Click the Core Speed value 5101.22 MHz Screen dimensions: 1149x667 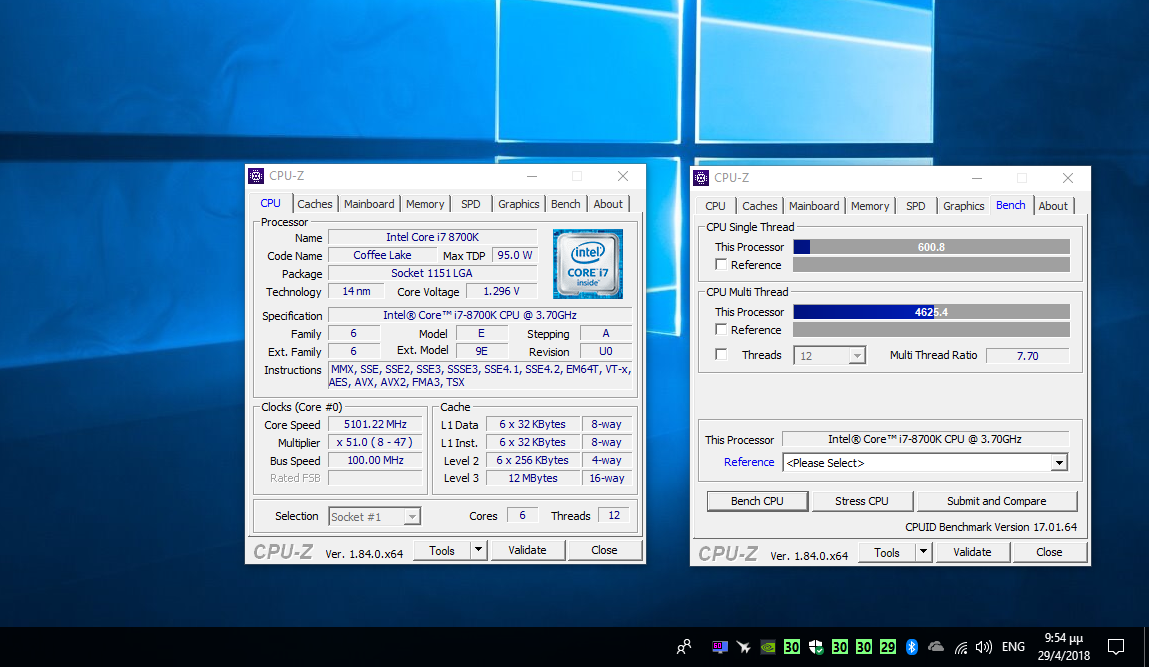point(375,424)
